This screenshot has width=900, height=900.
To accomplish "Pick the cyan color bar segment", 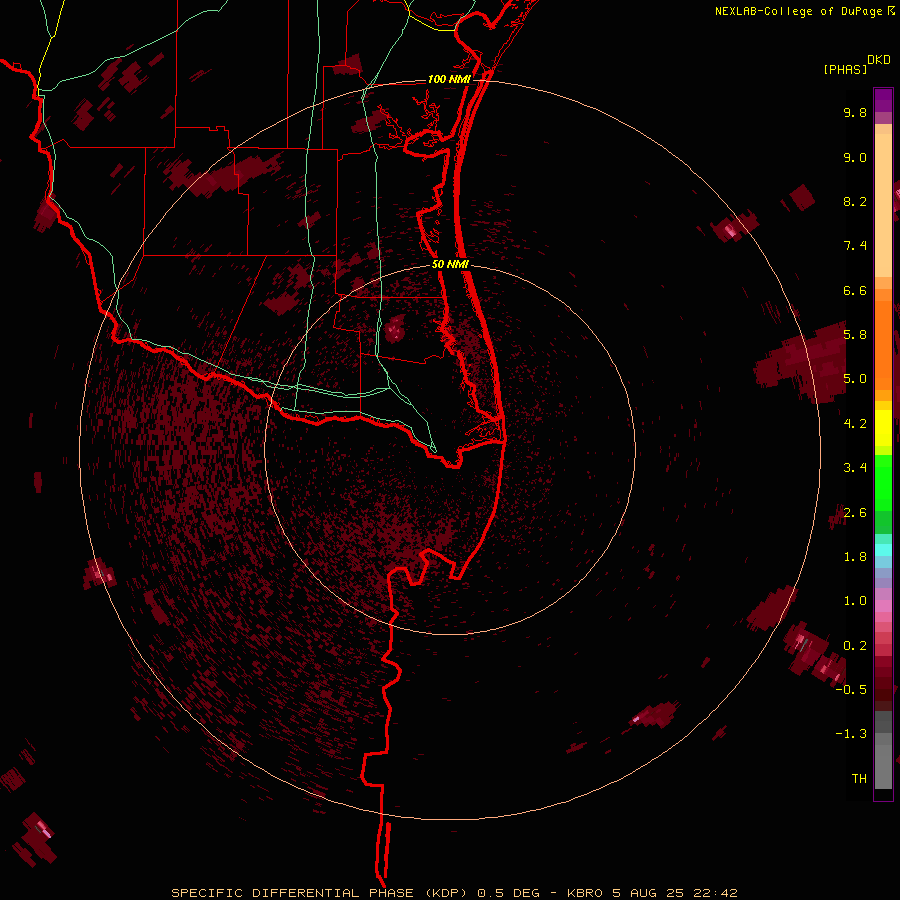I will click(x=883, y=550).
